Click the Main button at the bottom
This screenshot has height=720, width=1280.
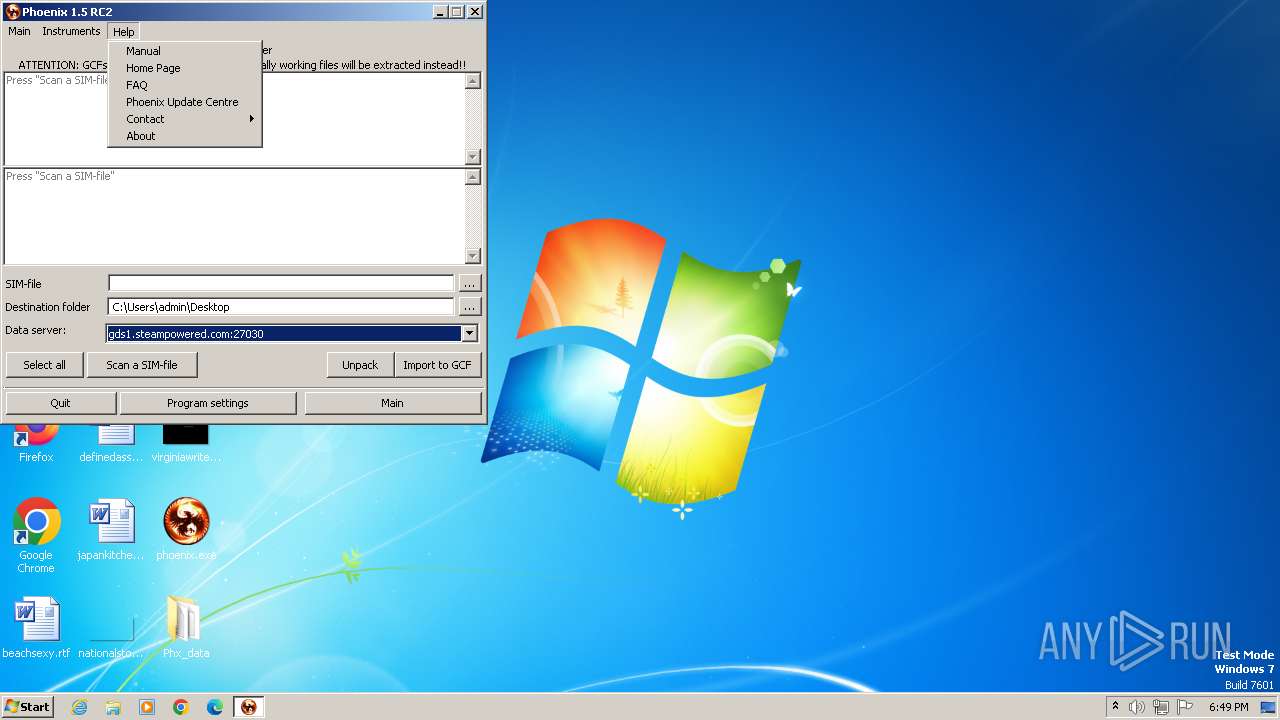tap(392, 403)
